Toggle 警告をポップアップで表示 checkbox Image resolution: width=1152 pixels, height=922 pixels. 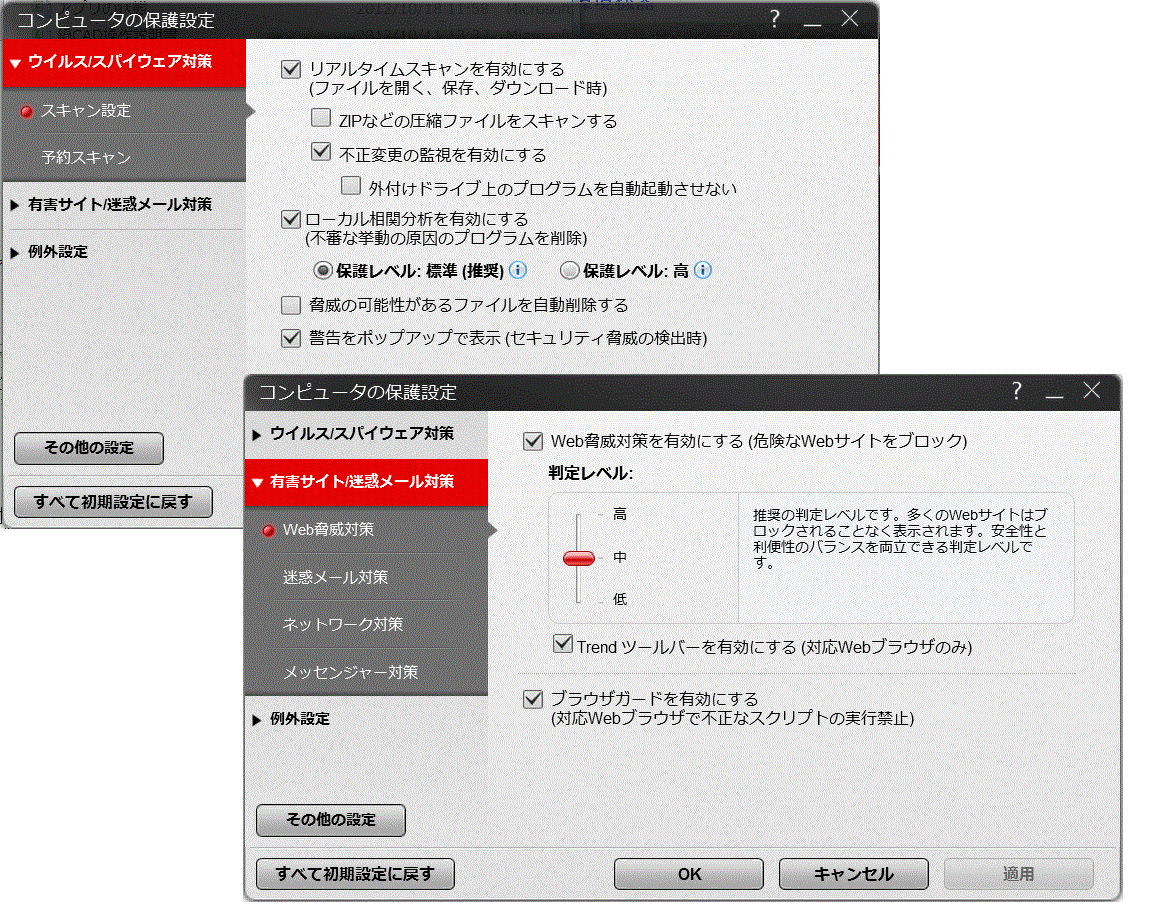pos(291,338)
